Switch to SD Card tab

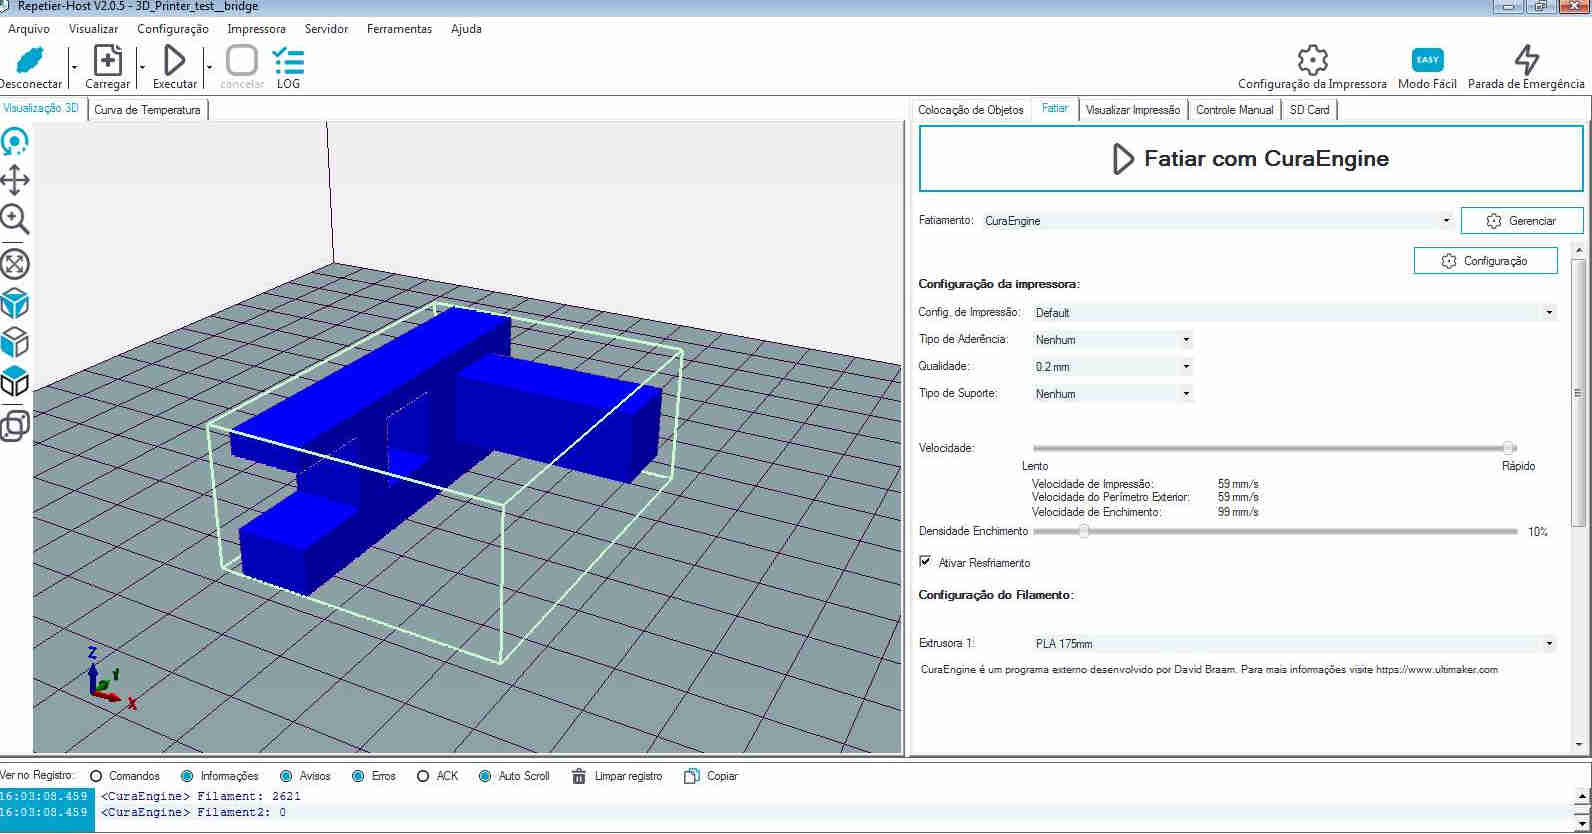click(1309, 110)
